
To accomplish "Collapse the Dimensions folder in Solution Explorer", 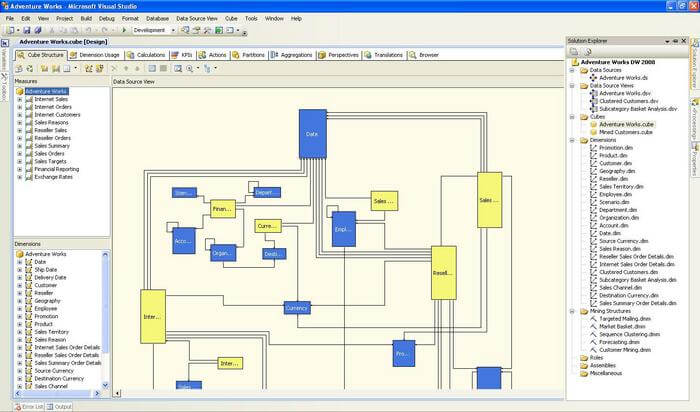I will click(x=572, y=140).
